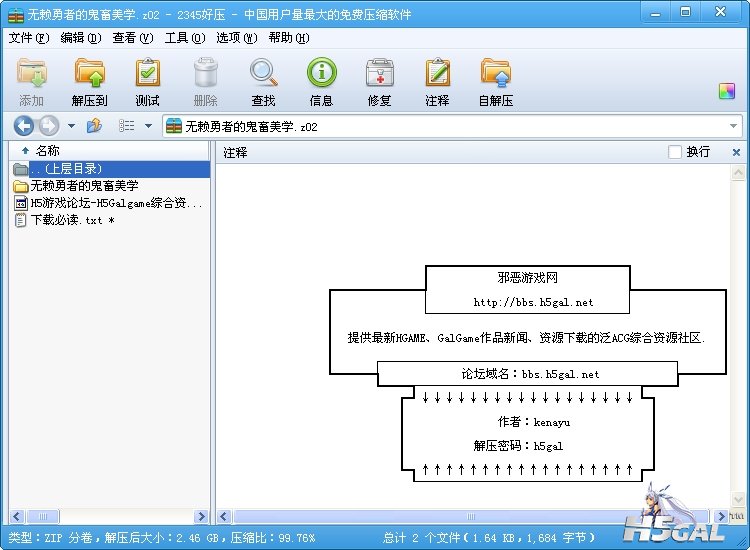
Task: Click the status bar 类型：ZIP 分卷 text
Action: click(x=50, y=538)
